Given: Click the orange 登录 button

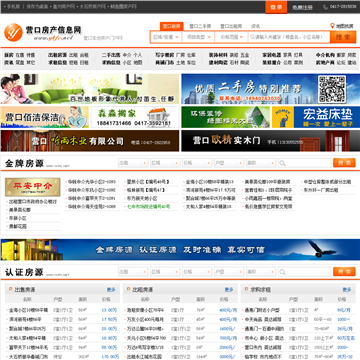Looking at the screenshot, I should (276, 7).
